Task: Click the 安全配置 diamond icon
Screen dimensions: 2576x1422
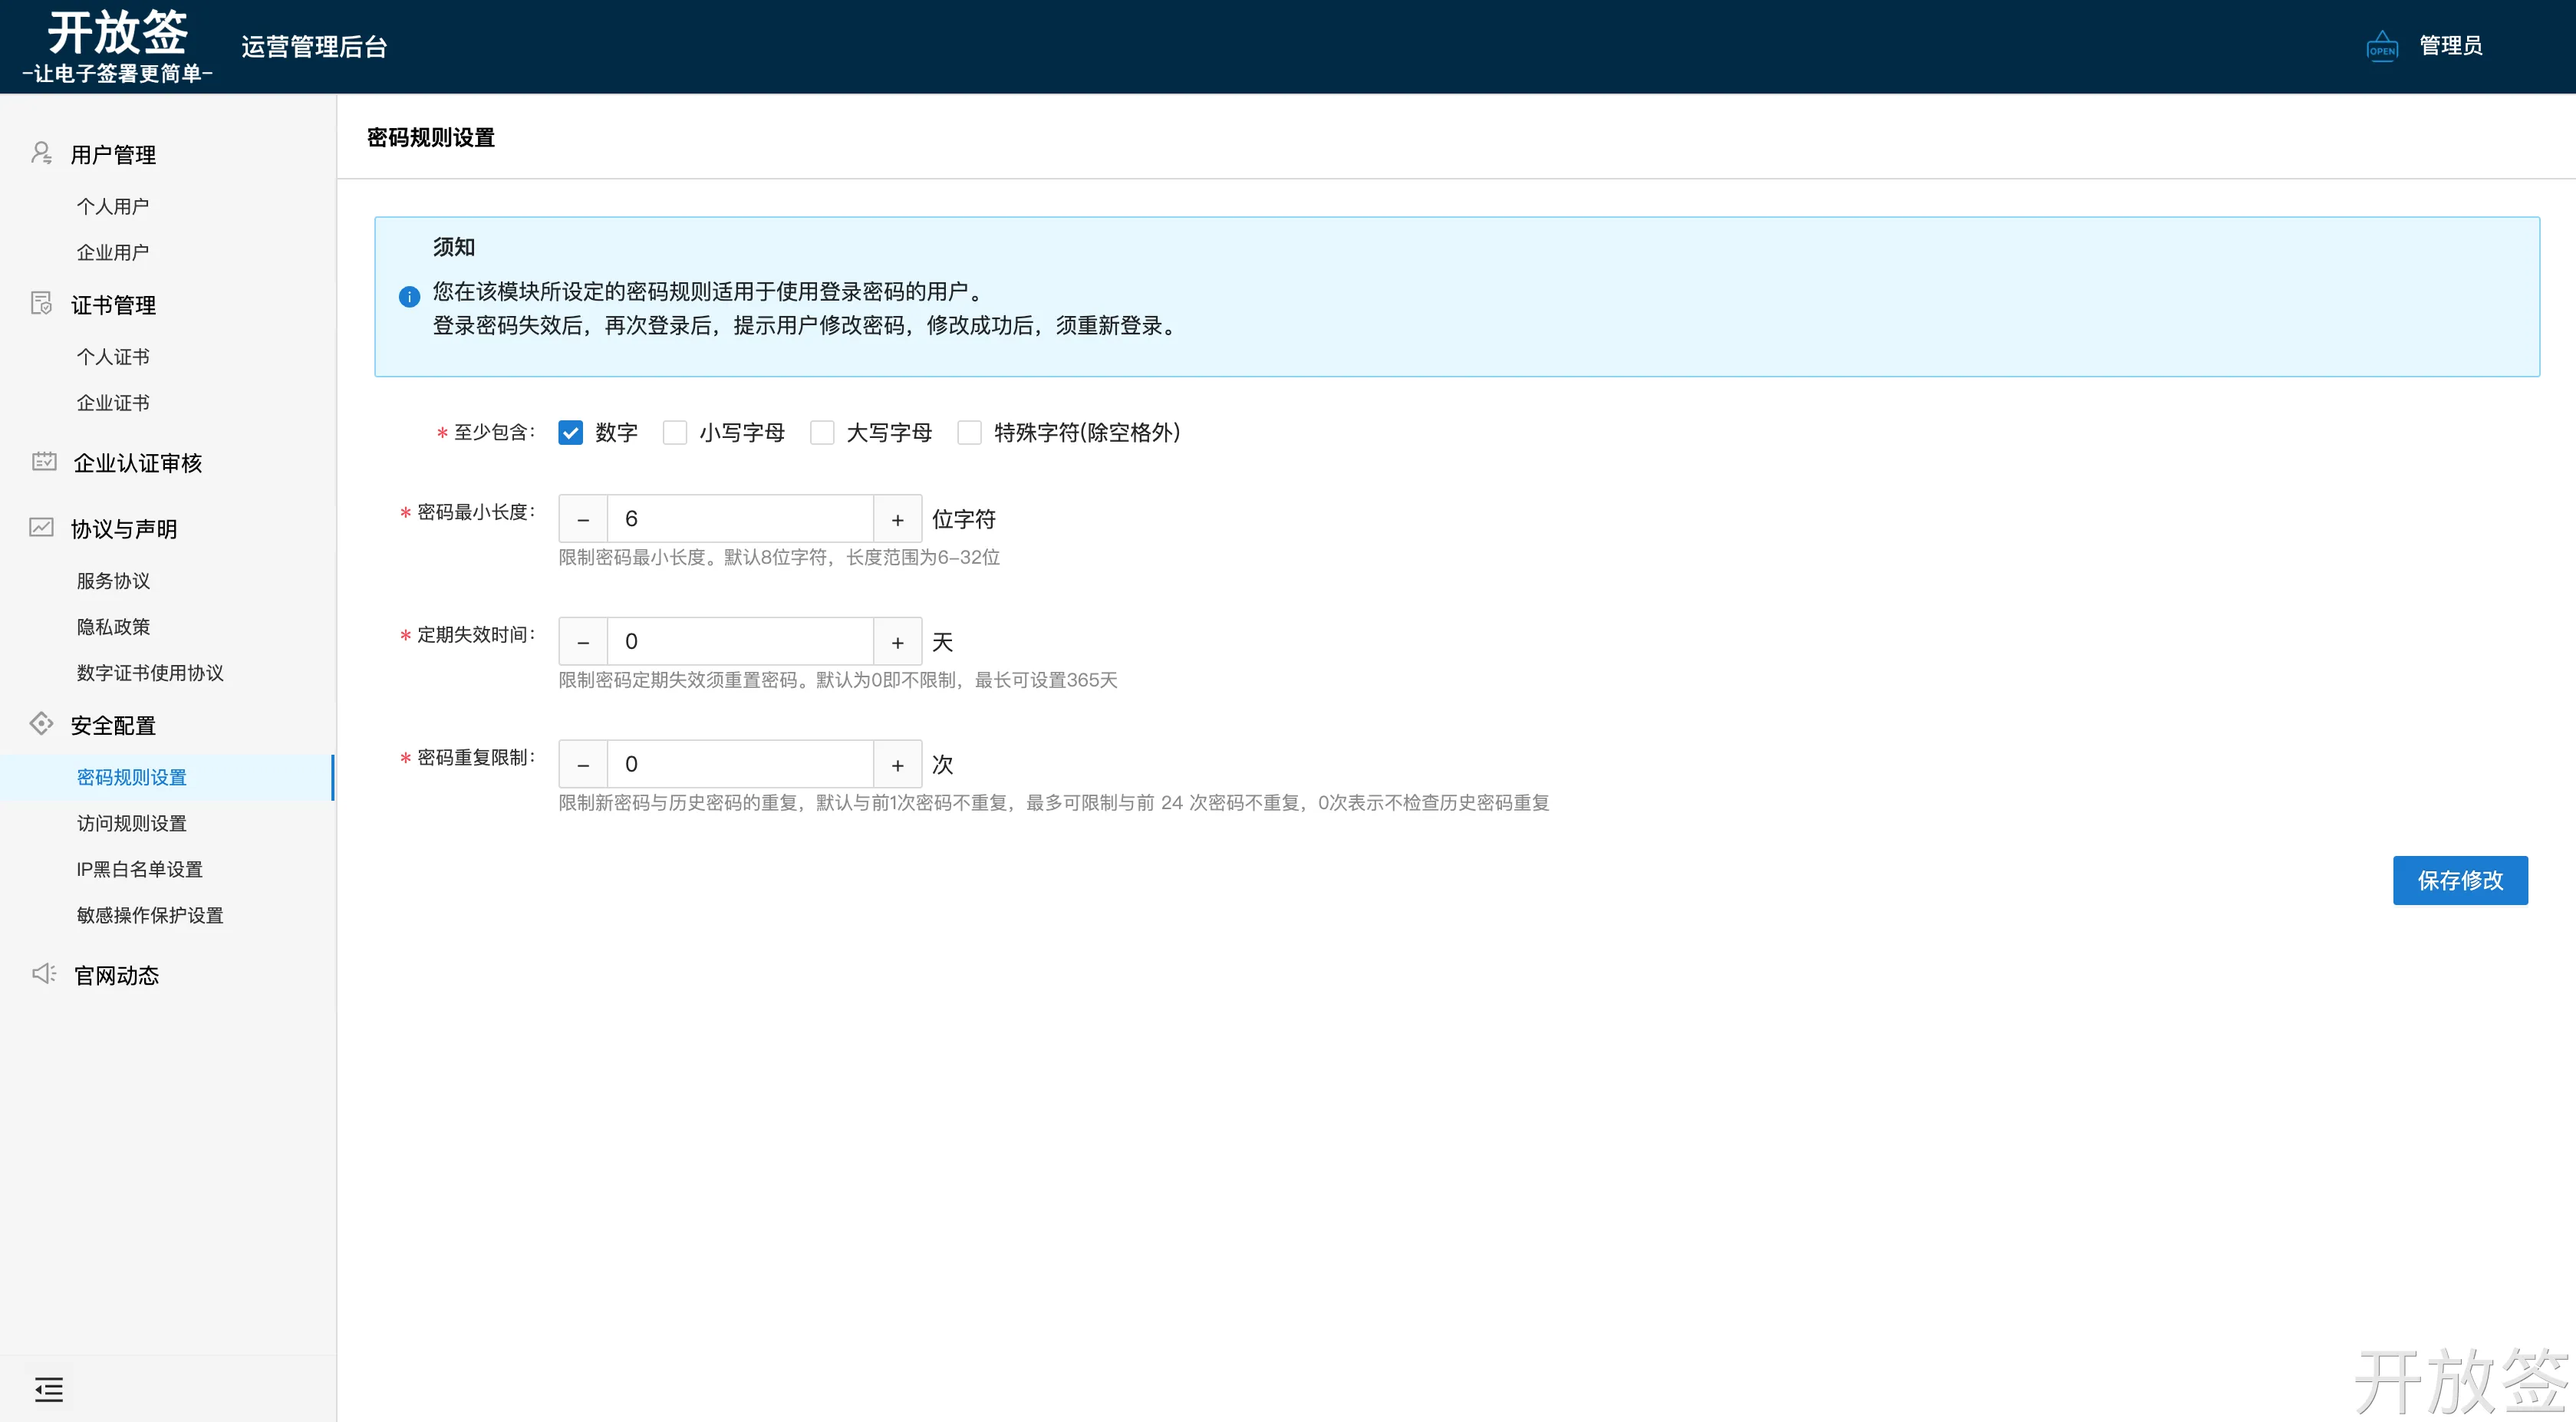Action: (x=41, y=723)
